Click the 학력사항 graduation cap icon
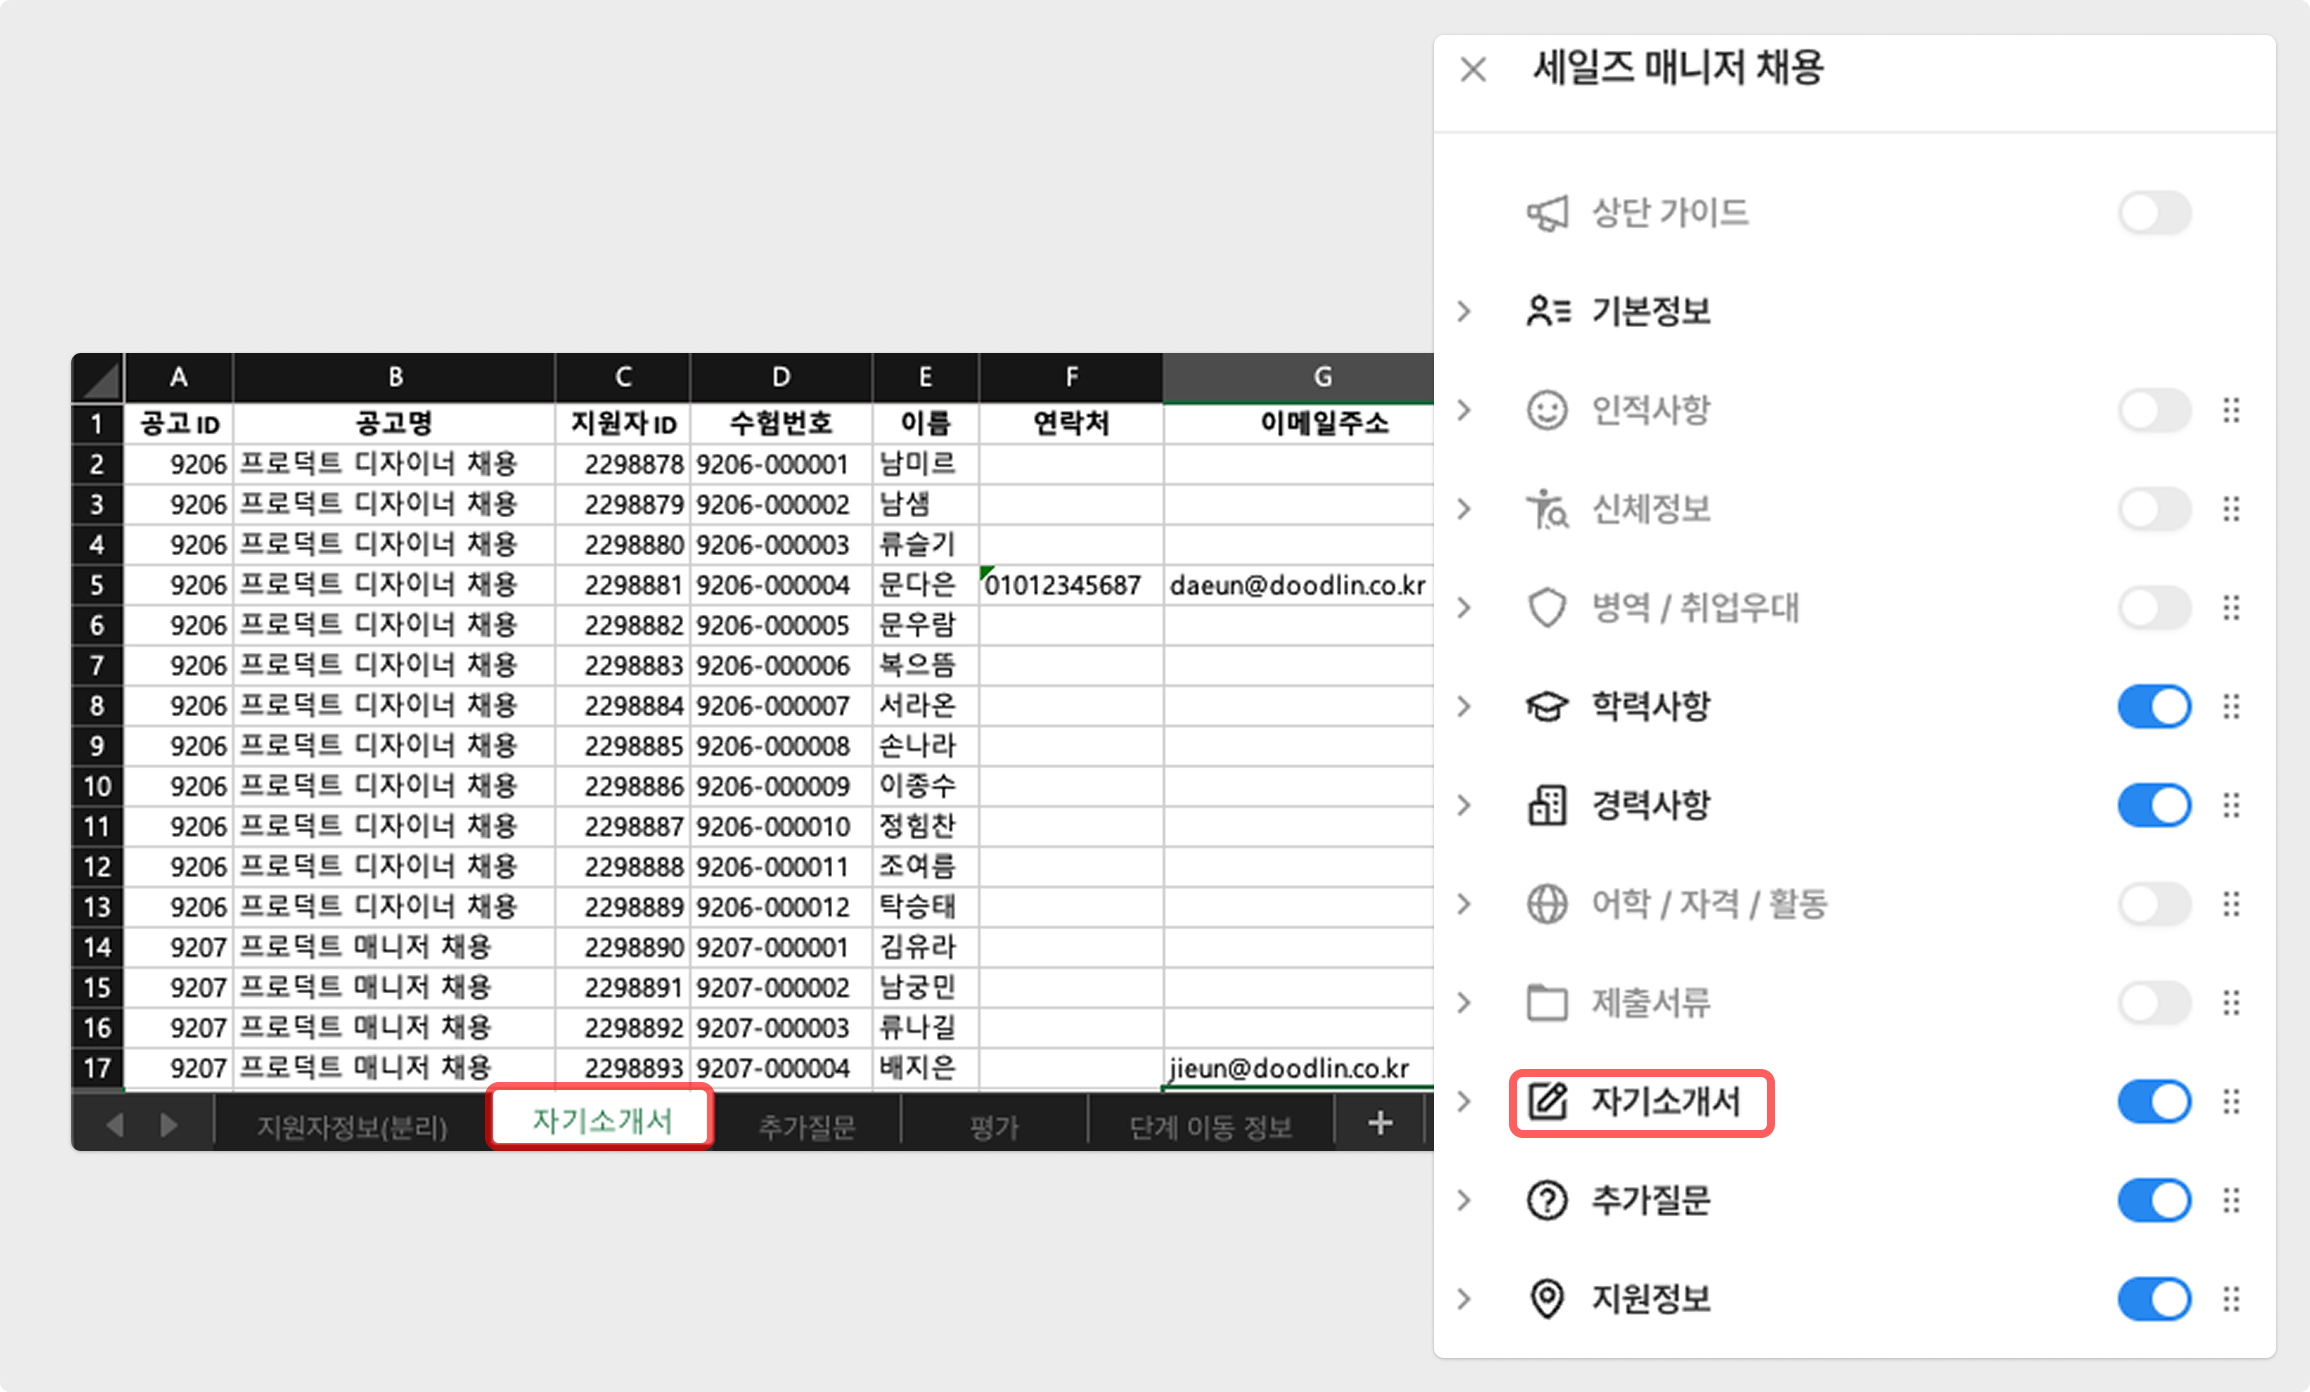2310x1392 pixels. pos(1547,706)
